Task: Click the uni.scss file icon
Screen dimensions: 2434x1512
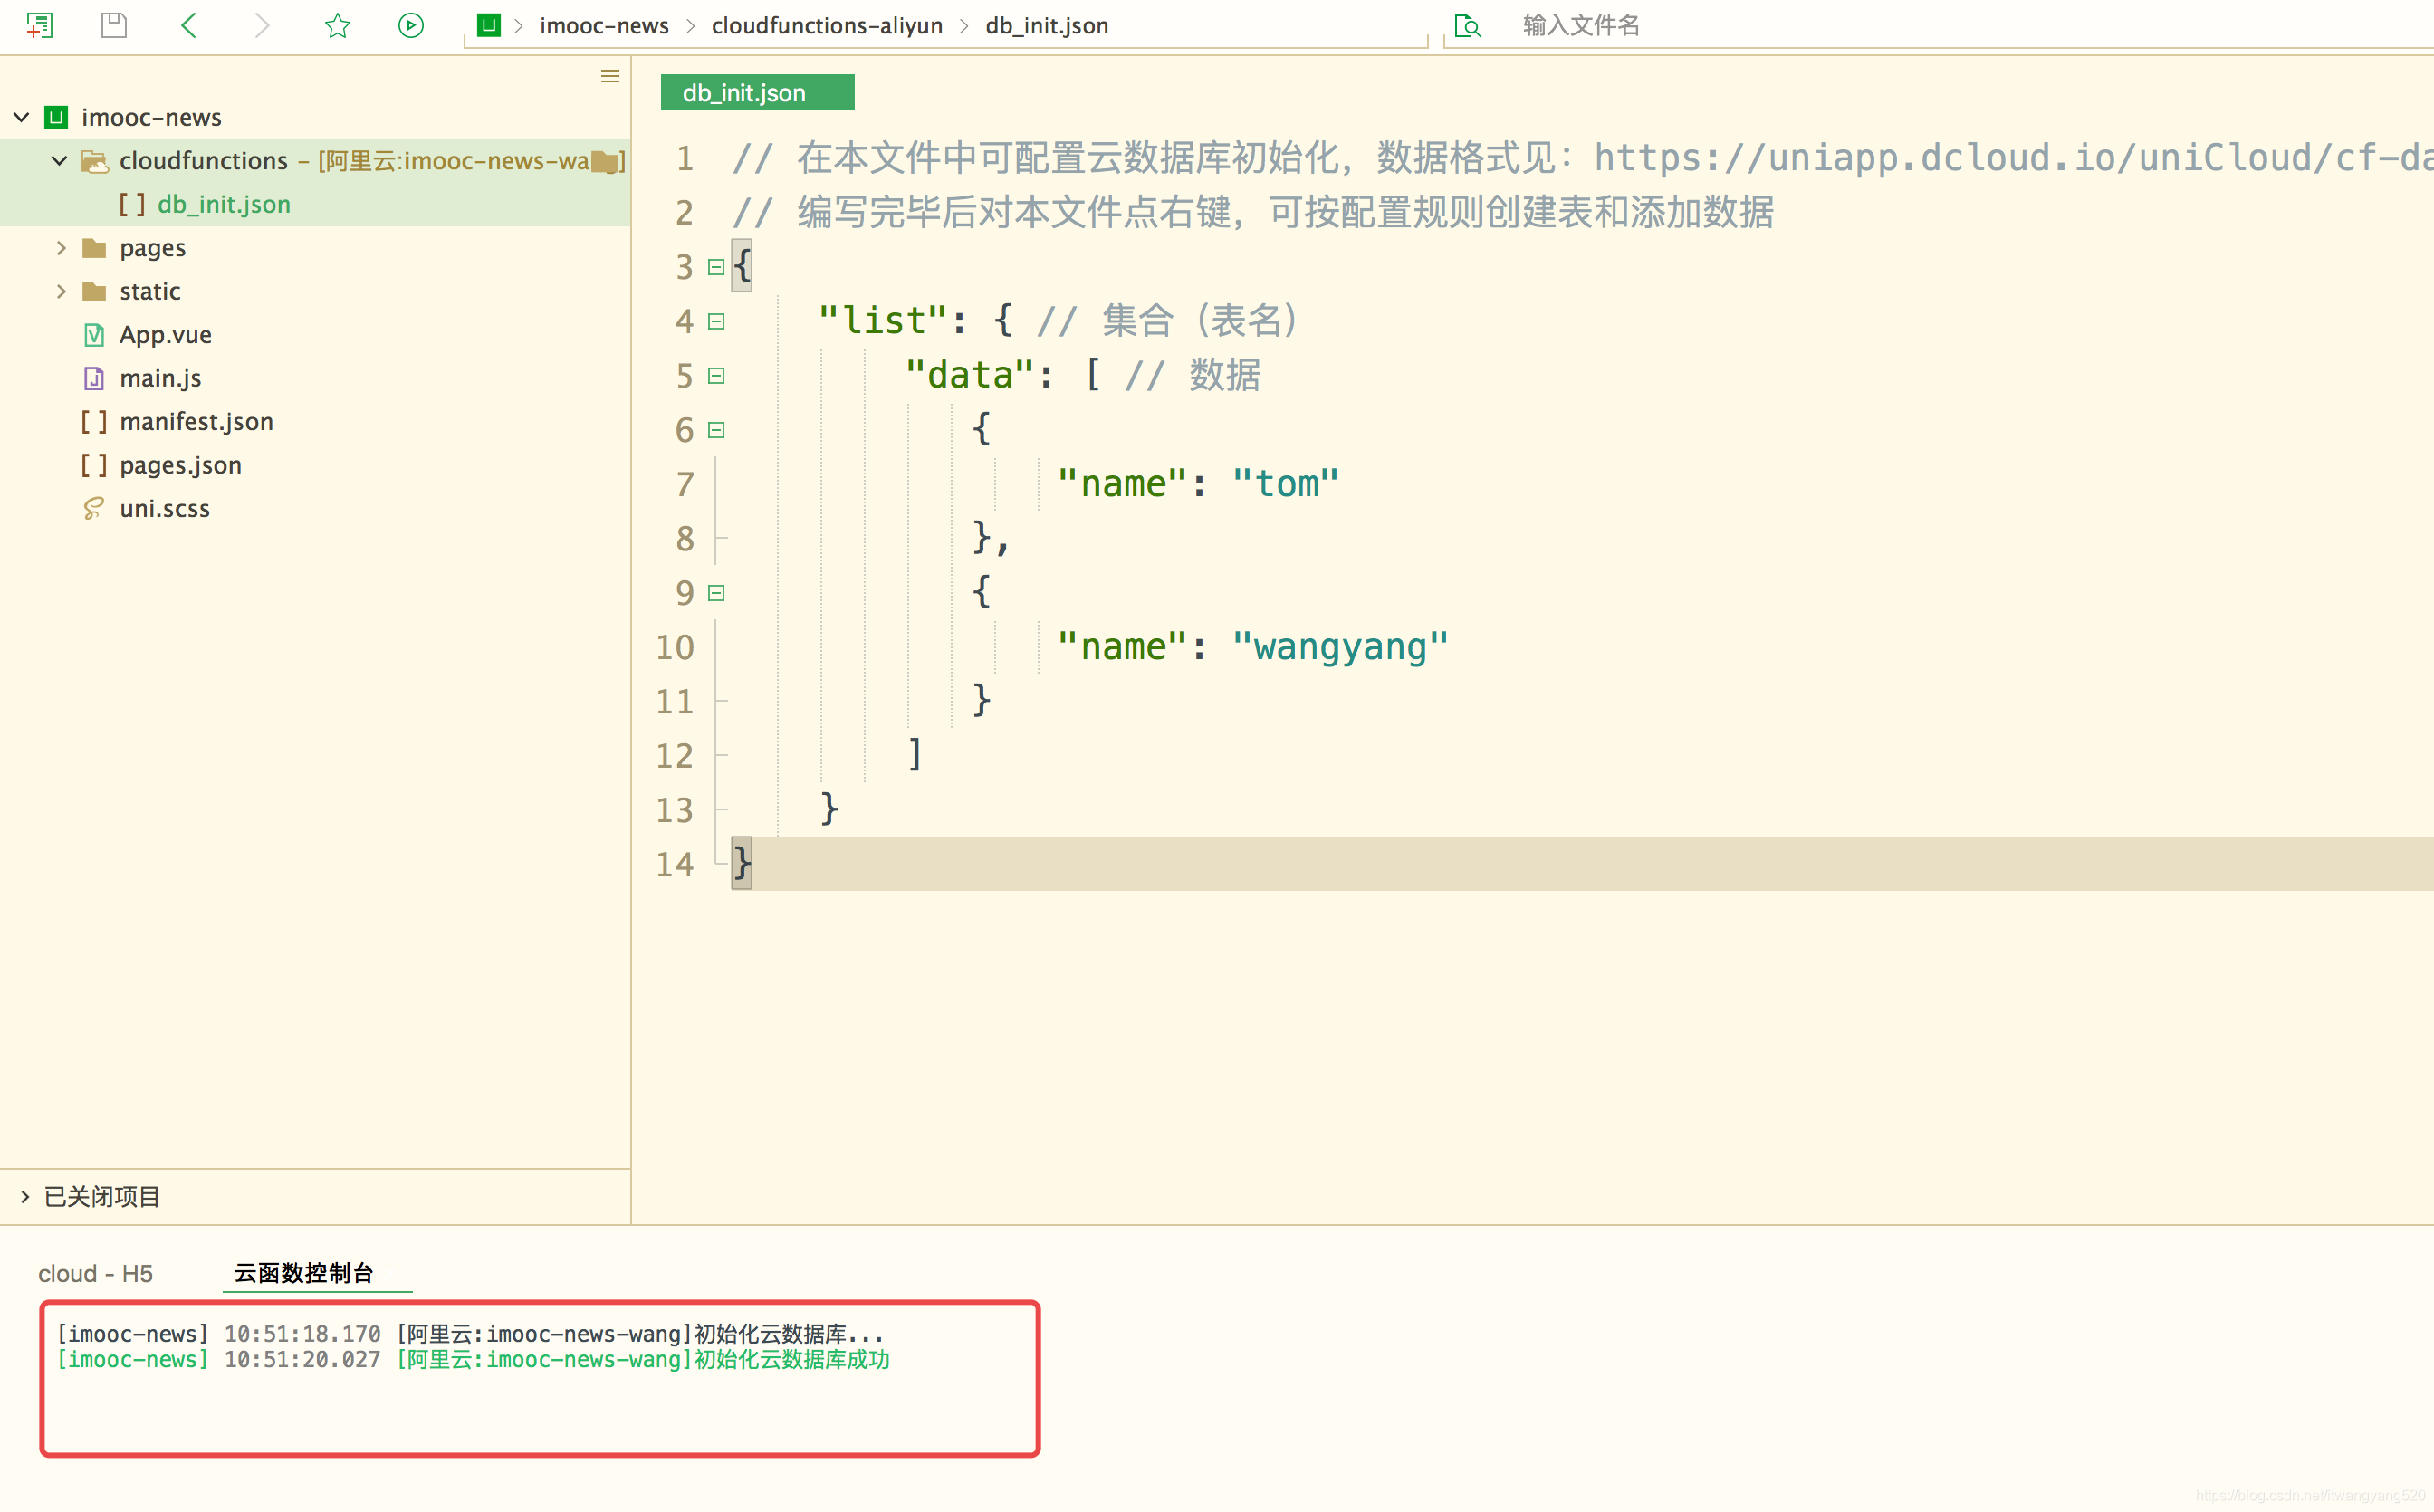Action: [93, 508]
